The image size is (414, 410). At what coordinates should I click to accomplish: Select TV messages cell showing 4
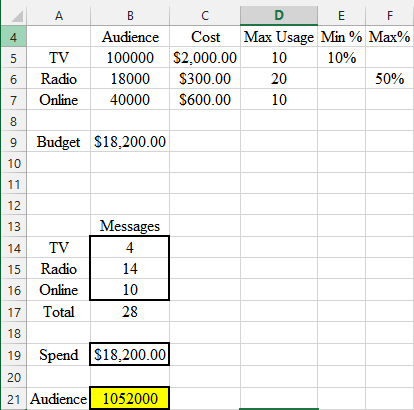click(130, 248)
